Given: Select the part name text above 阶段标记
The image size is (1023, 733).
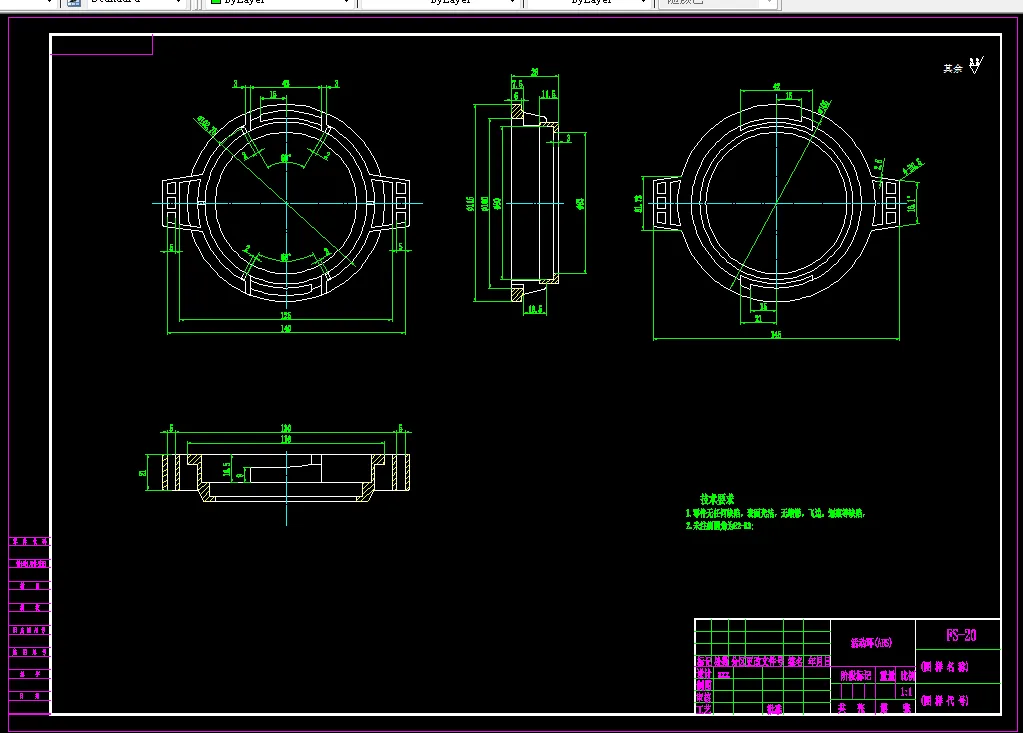Looking at the screenshot, I should pos(871,643).
